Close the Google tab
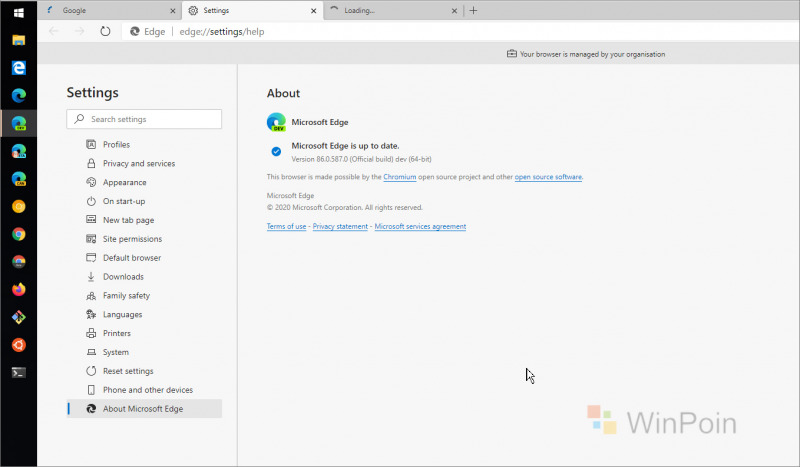 [x=172, y=11]
